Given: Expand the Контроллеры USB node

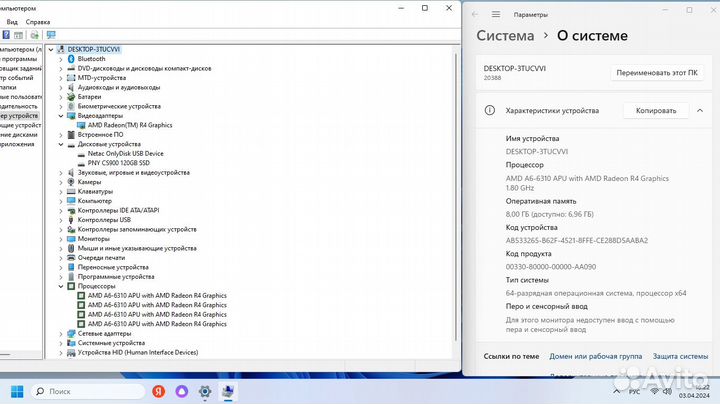Looking at the screenshot, I should (61, 220).
